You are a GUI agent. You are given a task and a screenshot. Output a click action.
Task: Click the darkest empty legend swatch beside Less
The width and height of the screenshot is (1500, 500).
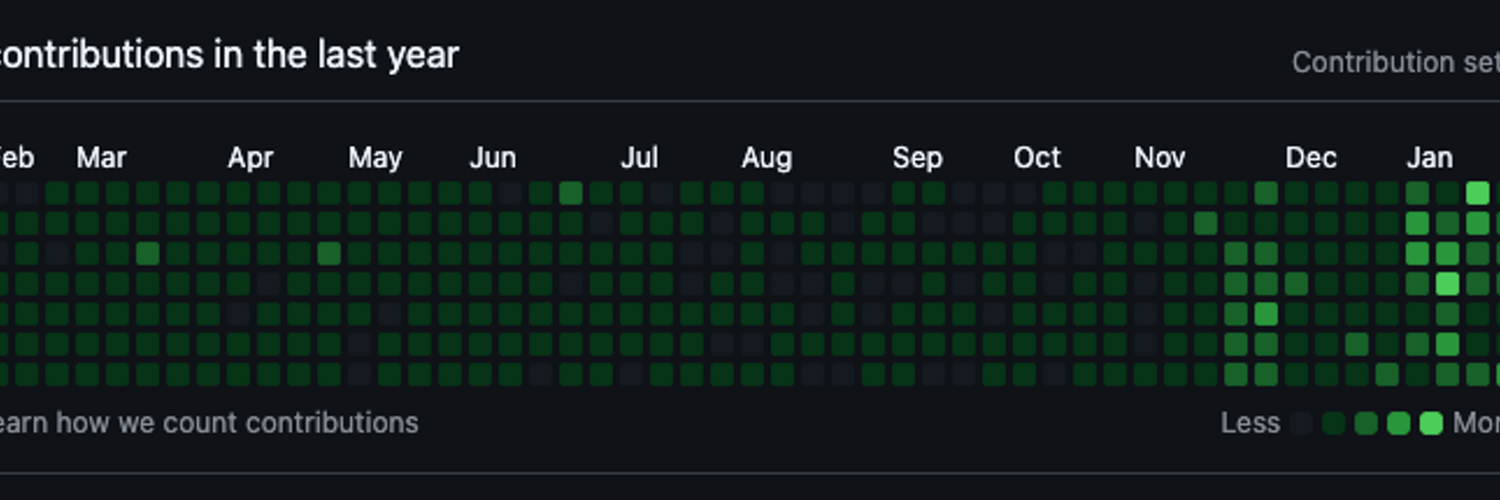[1301, 423]
